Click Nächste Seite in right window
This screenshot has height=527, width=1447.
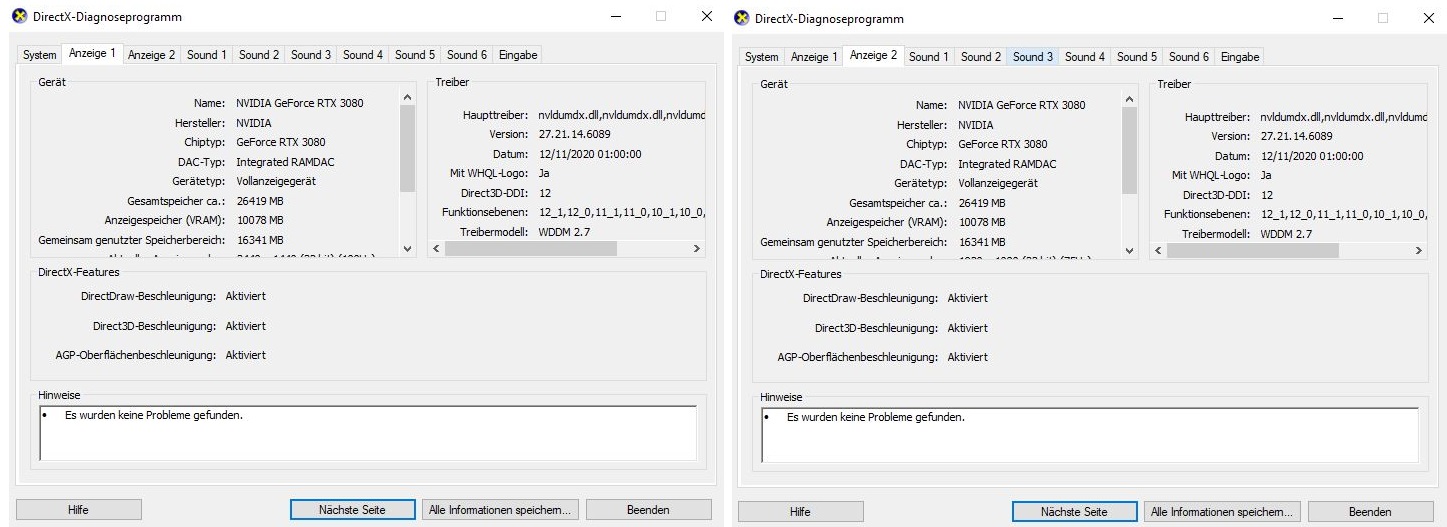(x=1075, y=512)
